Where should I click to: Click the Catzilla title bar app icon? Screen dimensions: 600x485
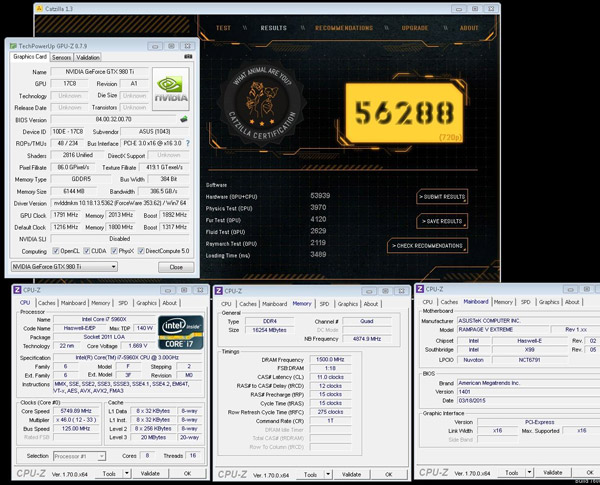(39, 8)
